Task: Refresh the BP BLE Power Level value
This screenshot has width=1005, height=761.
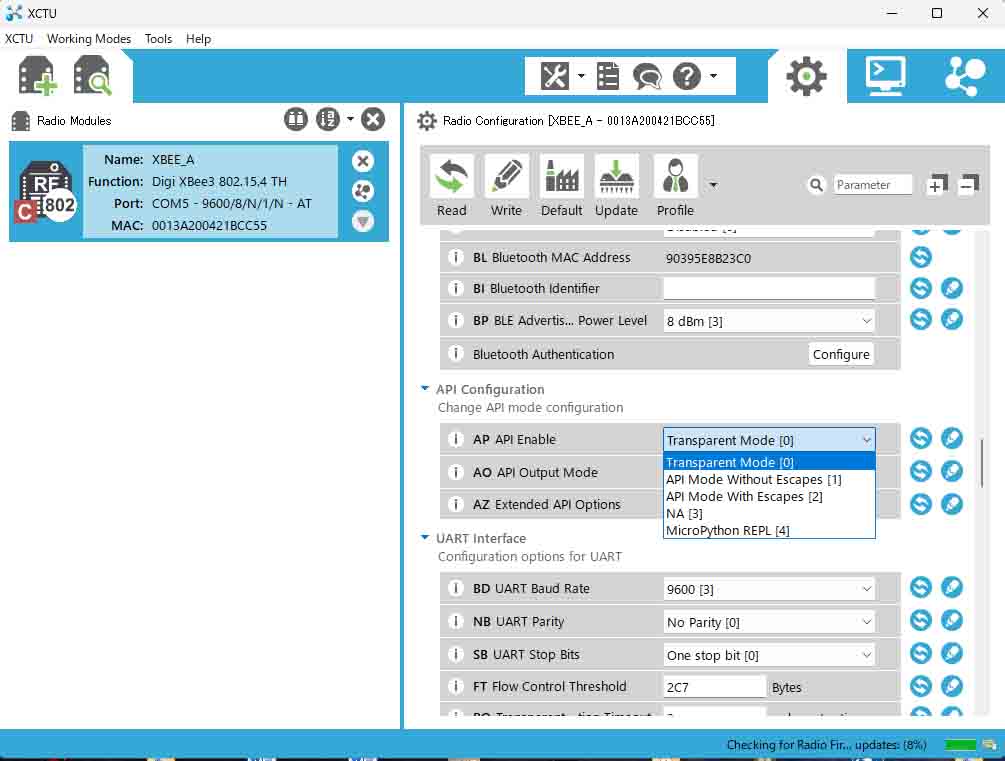Action: click(x=921, y=319)
